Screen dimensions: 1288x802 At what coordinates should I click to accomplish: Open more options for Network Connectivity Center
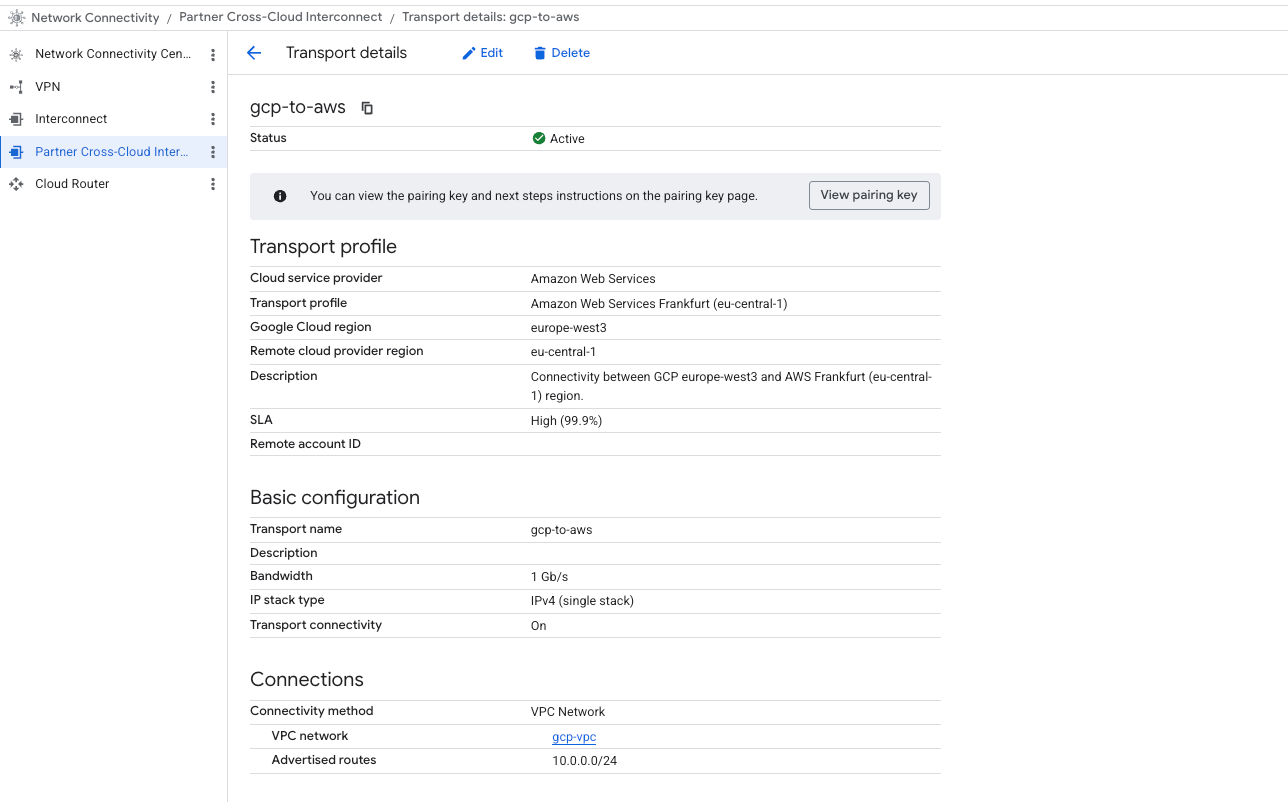(x=212, y=55)
